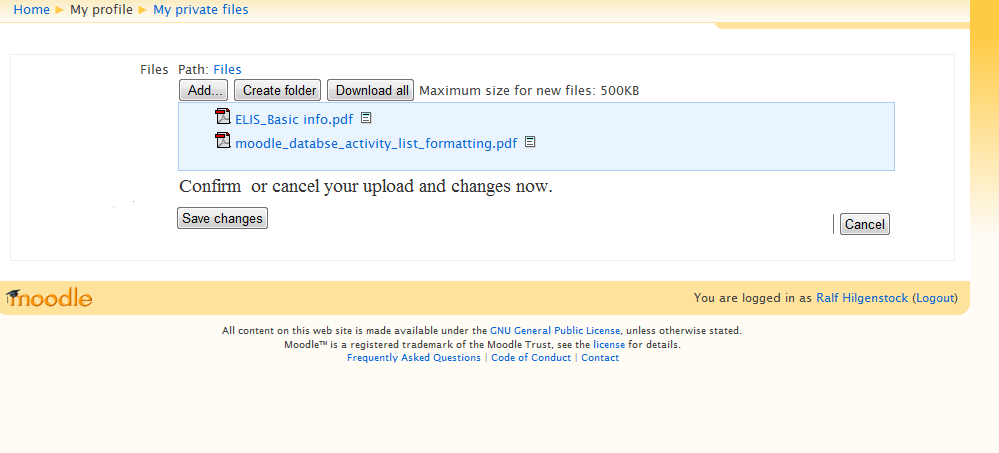Image resolution: width=999 pixels, height=453 pixels.
Task: Open the Code of Conduct link
Action: pos(531,357)
